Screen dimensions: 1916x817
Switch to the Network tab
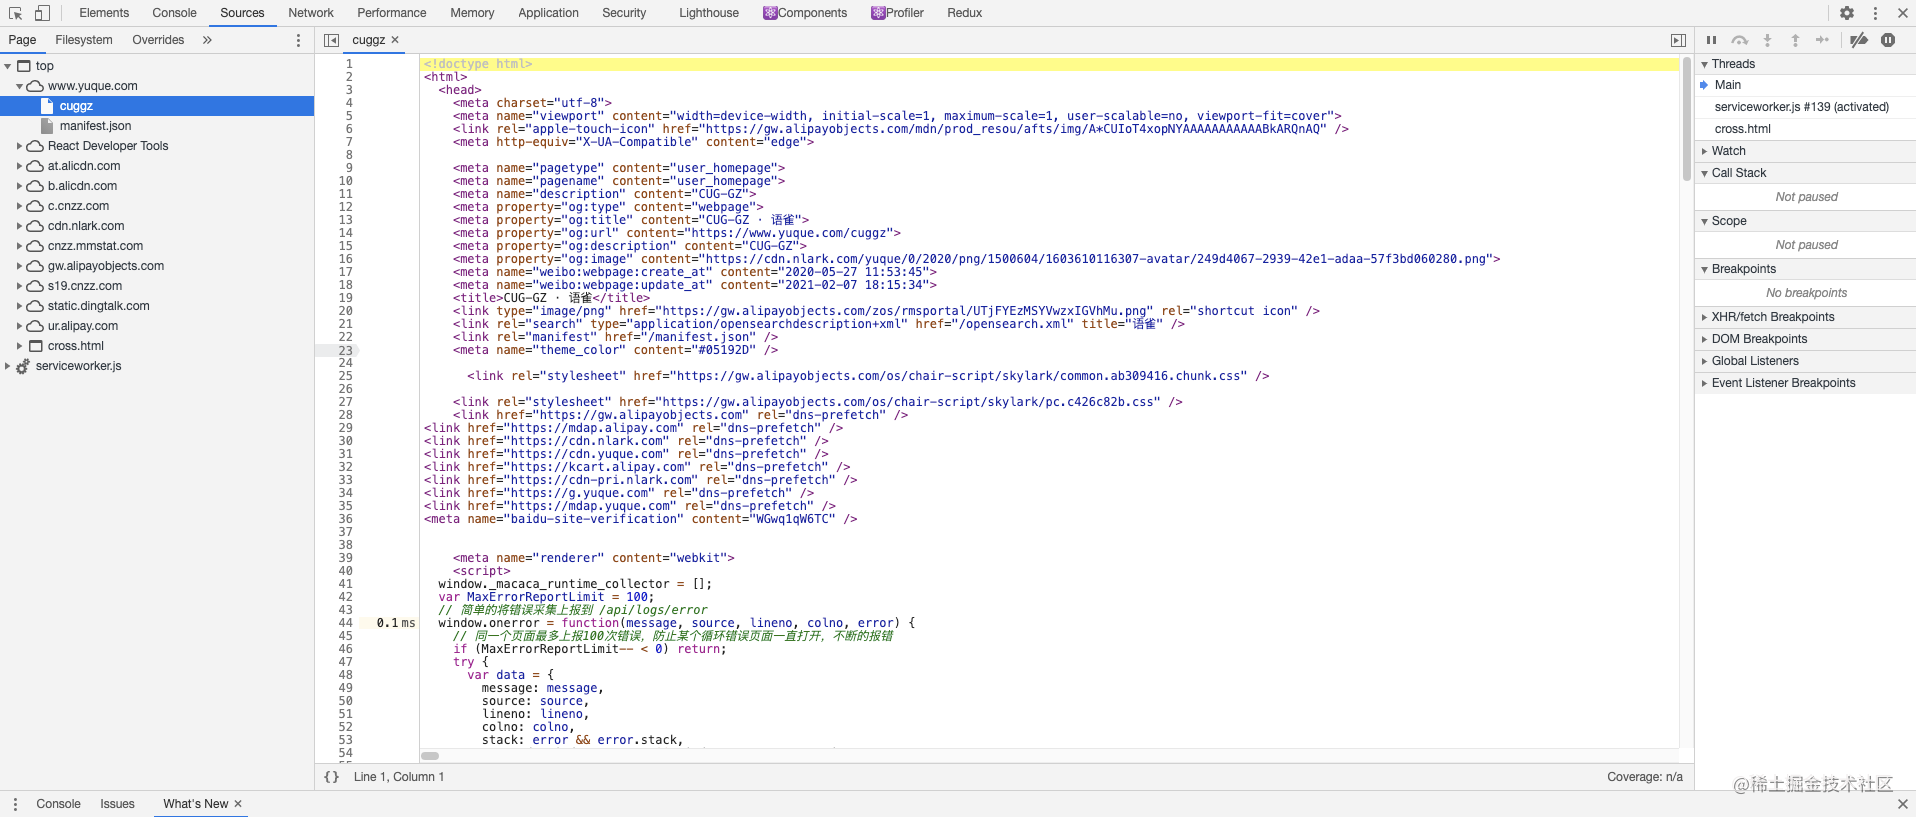pyautogui.click(x=311, y=13)
